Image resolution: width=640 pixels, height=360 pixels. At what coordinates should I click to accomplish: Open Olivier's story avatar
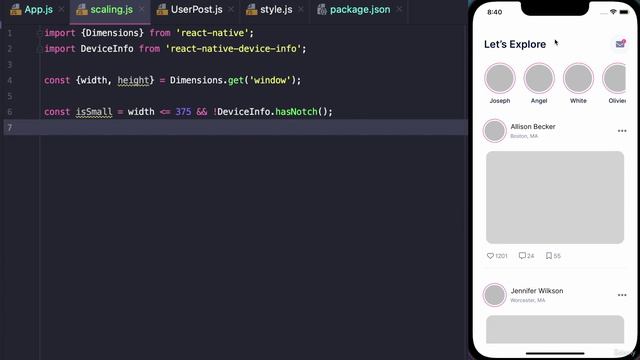click(x=614, y=78)
